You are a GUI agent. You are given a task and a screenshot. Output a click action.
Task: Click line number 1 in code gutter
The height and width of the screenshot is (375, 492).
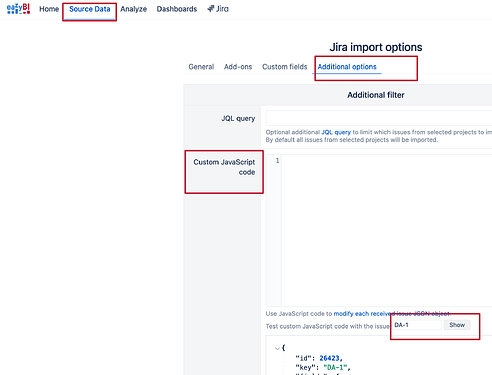coord(277,161)
